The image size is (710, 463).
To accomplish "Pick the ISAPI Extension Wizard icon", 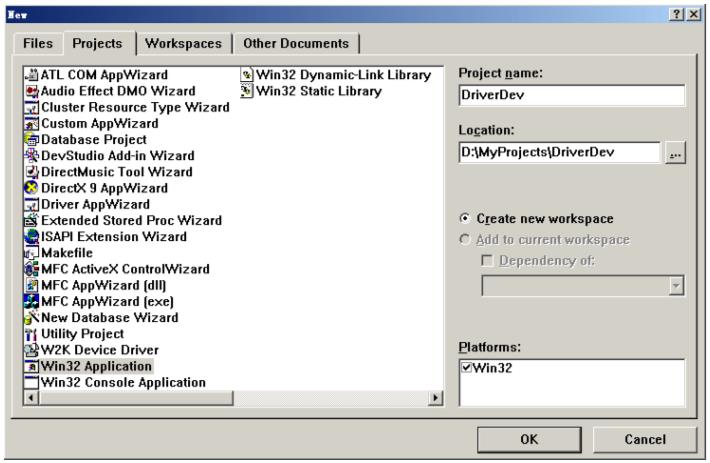I will pos(31,237).
